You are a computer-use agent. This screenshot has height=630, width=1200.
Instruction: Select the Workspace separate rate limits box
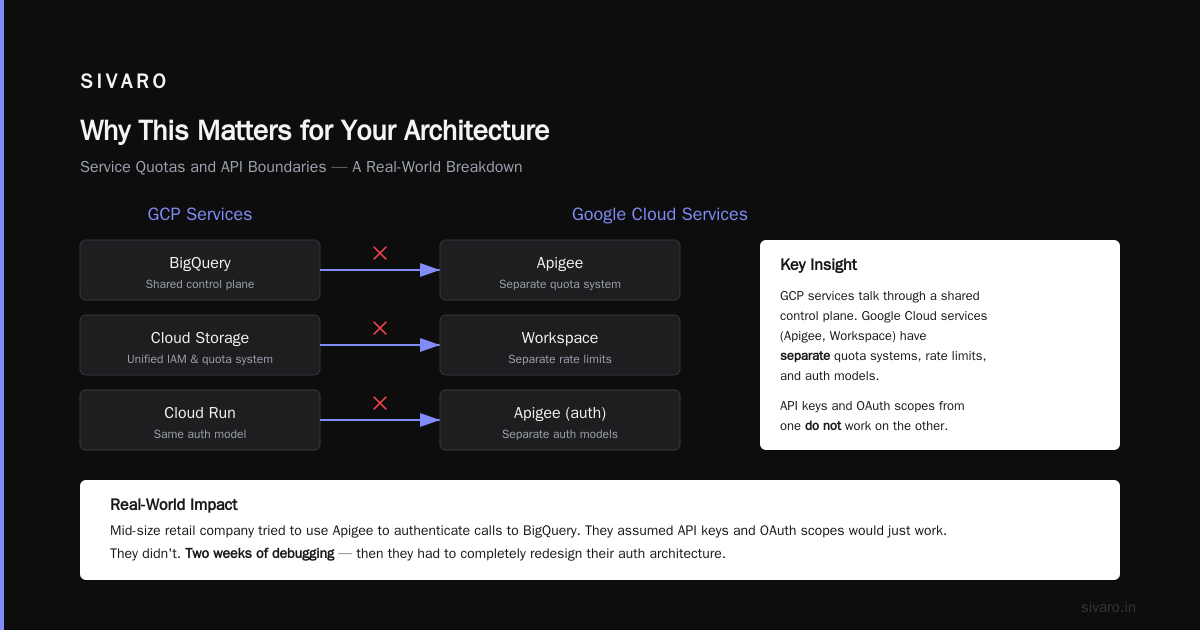(x=560, y=345)
